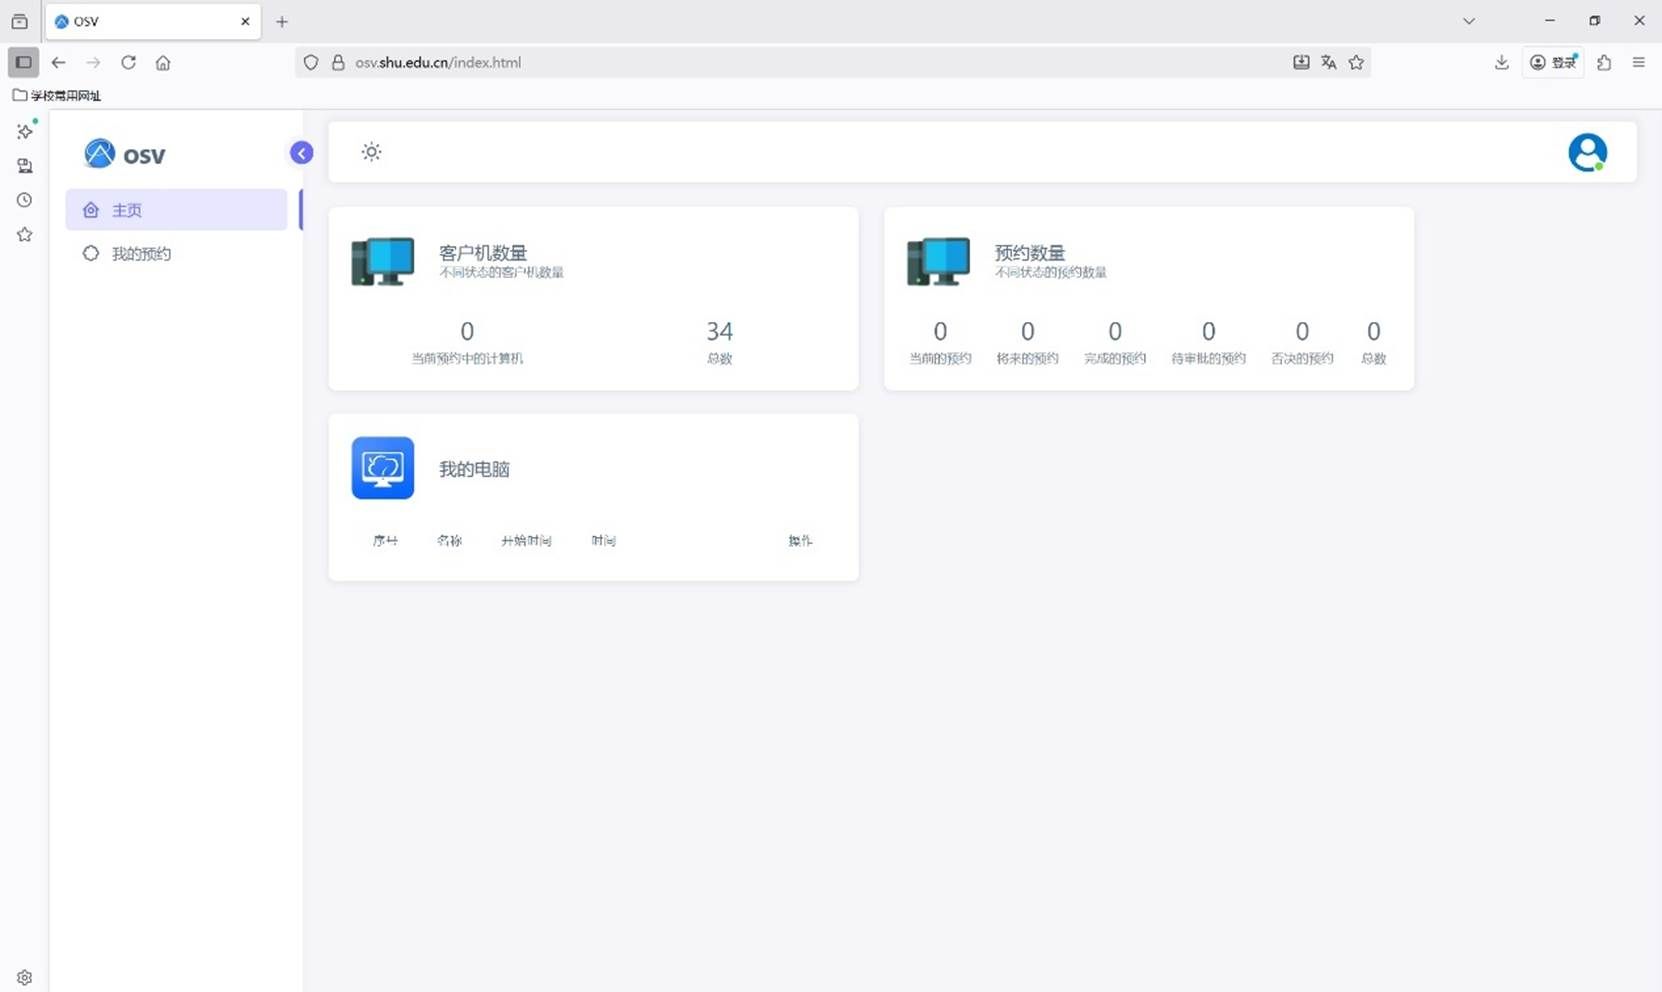Open 我的预约 in the sidebar
Image resolution: width=1662 pixels, height=992 pixels.
(x=141, y=254)
